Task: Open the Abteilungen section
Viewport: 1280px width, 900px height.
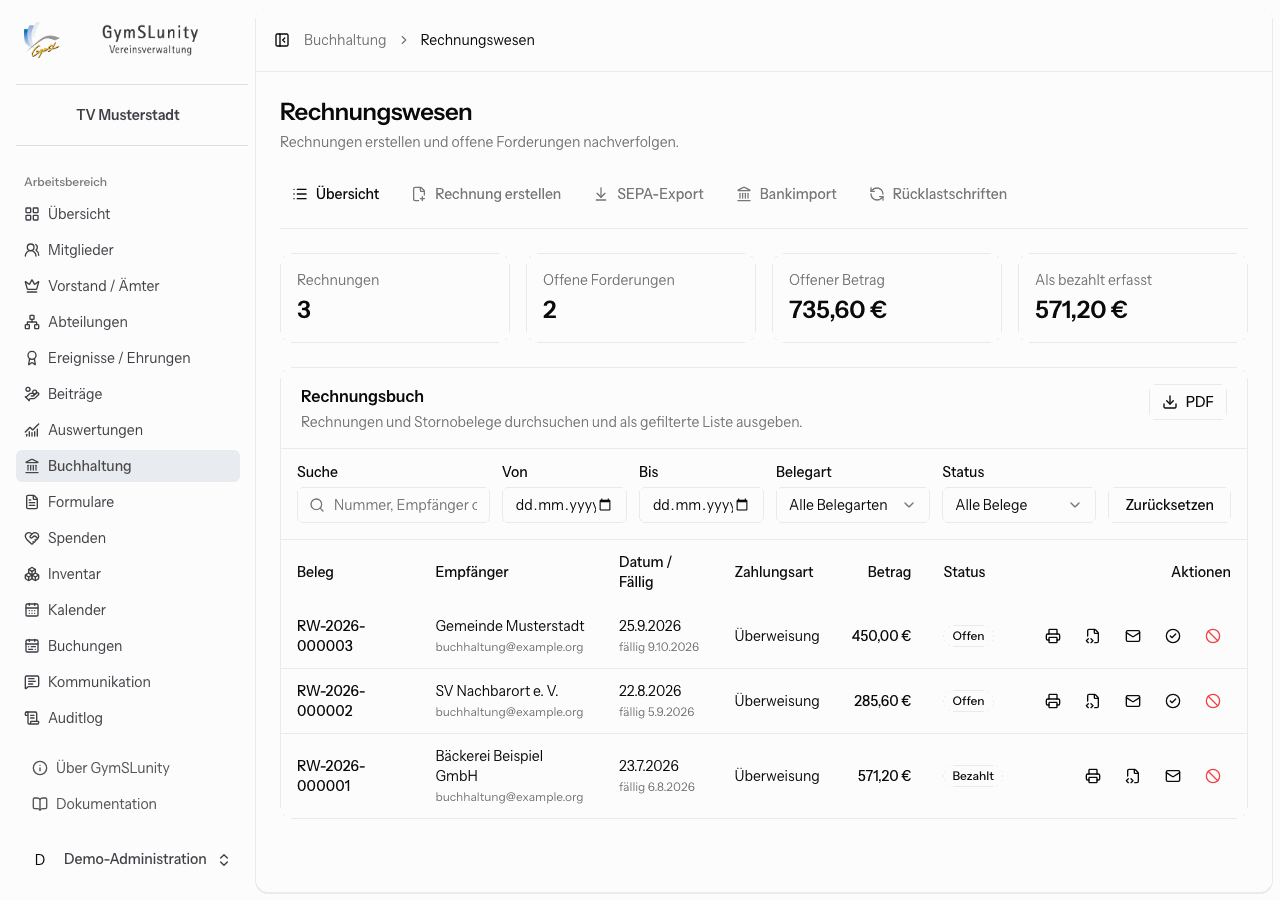Action: (128, 322)
